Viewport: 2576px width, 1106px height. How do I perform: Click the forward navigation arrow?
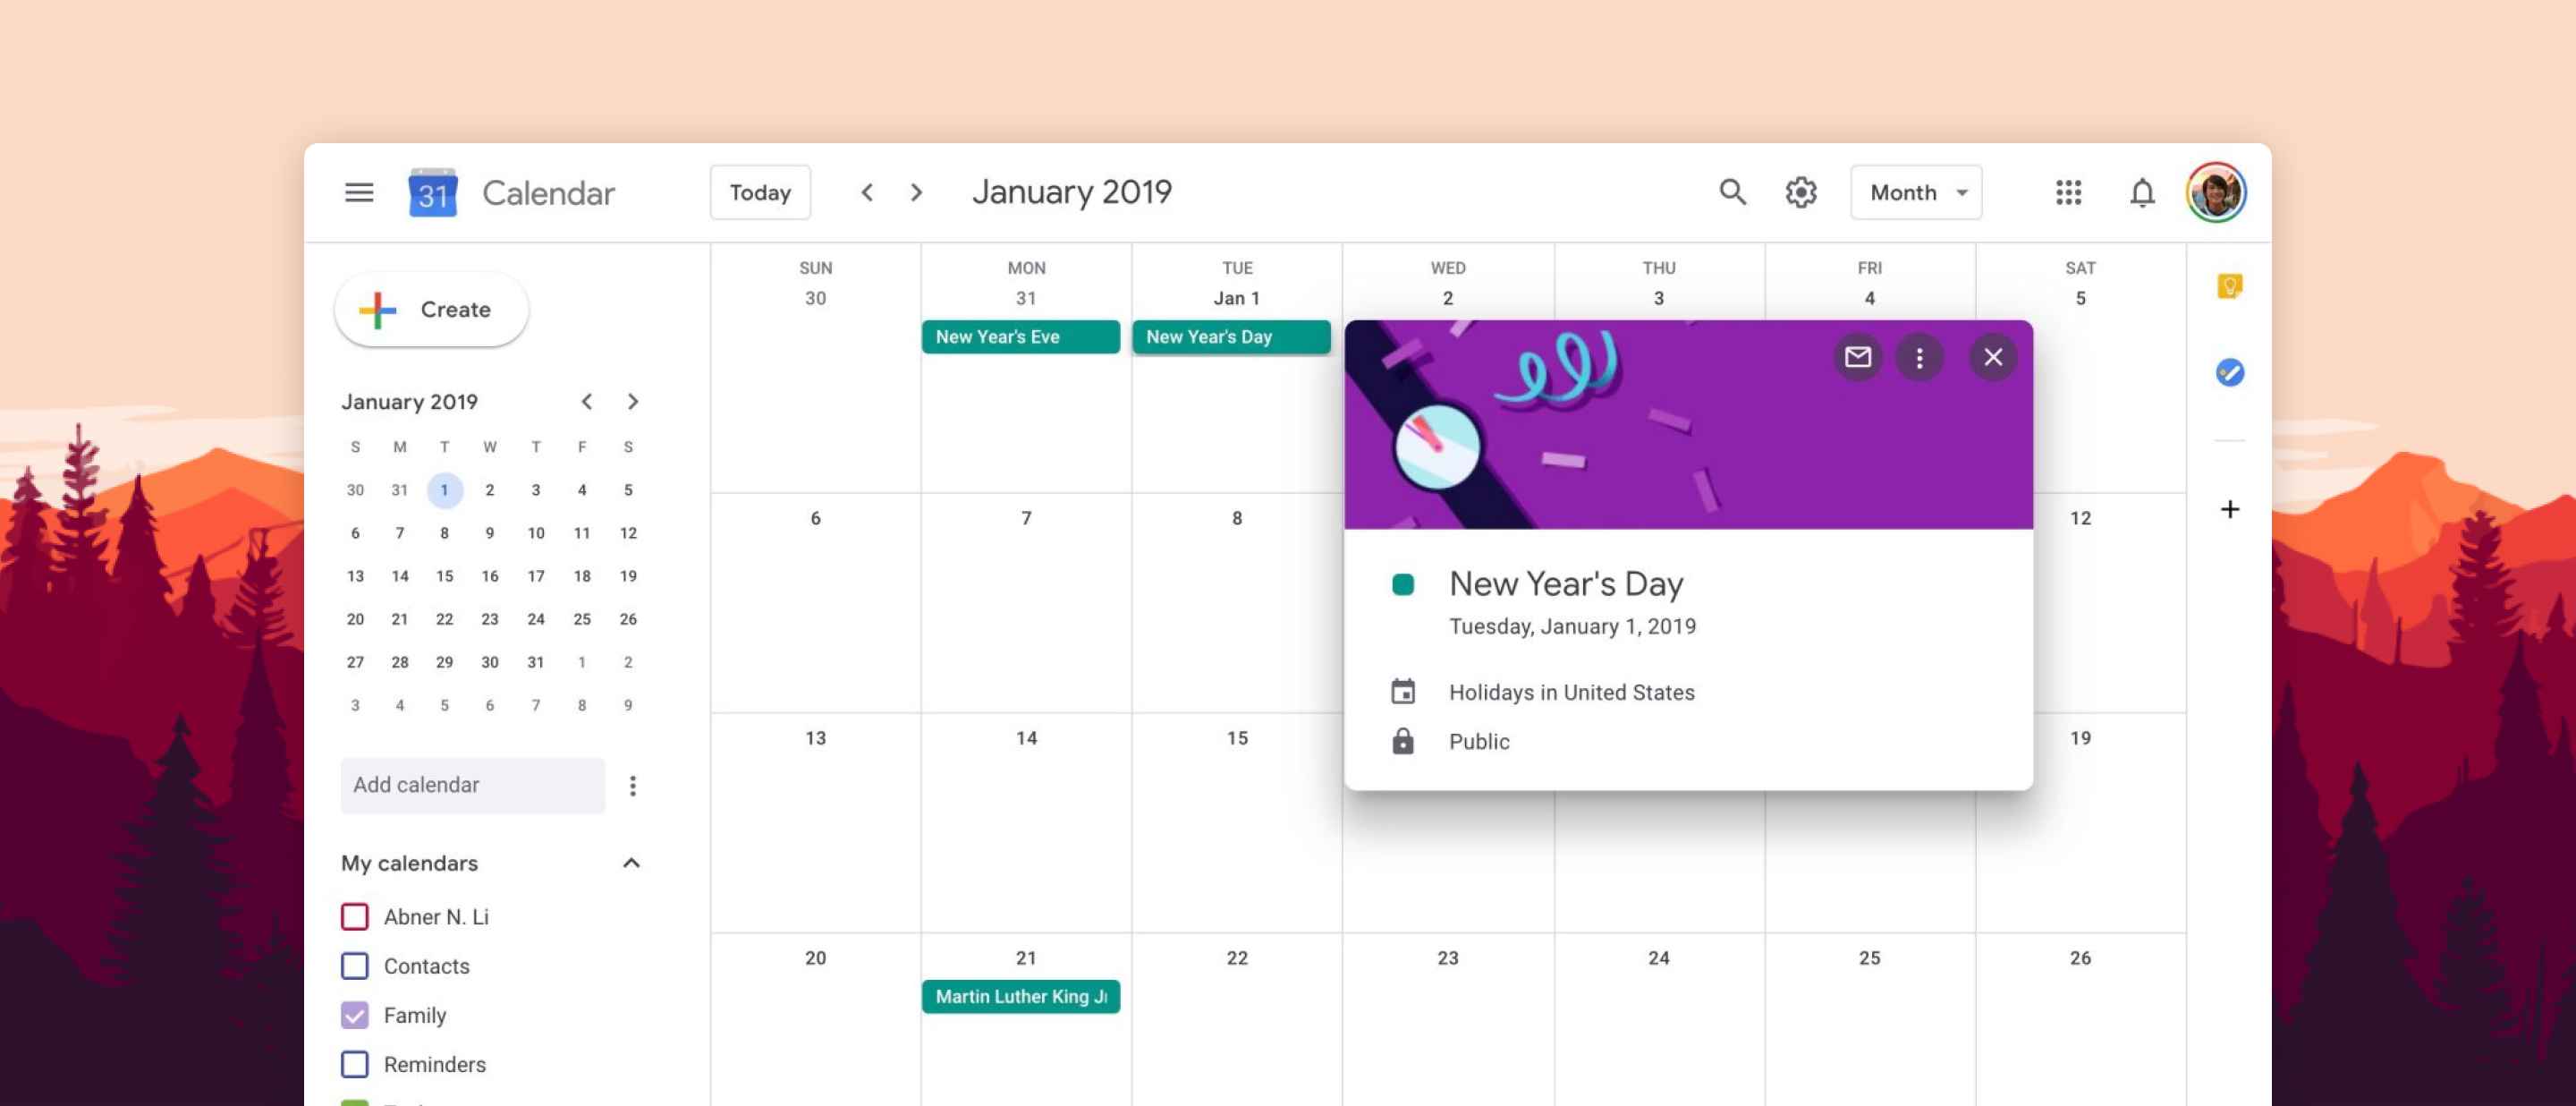(x=917, y=192)
